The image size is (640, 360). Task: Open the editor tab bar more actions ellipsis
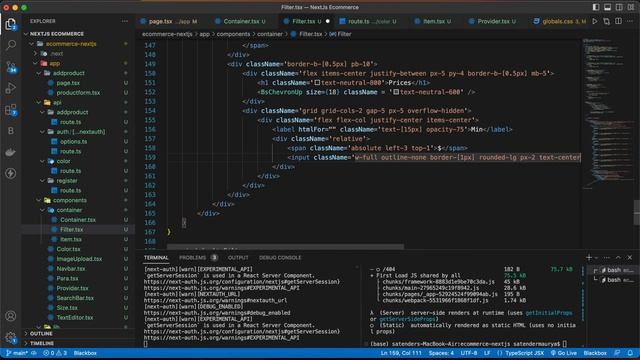(x=630, y=21)
